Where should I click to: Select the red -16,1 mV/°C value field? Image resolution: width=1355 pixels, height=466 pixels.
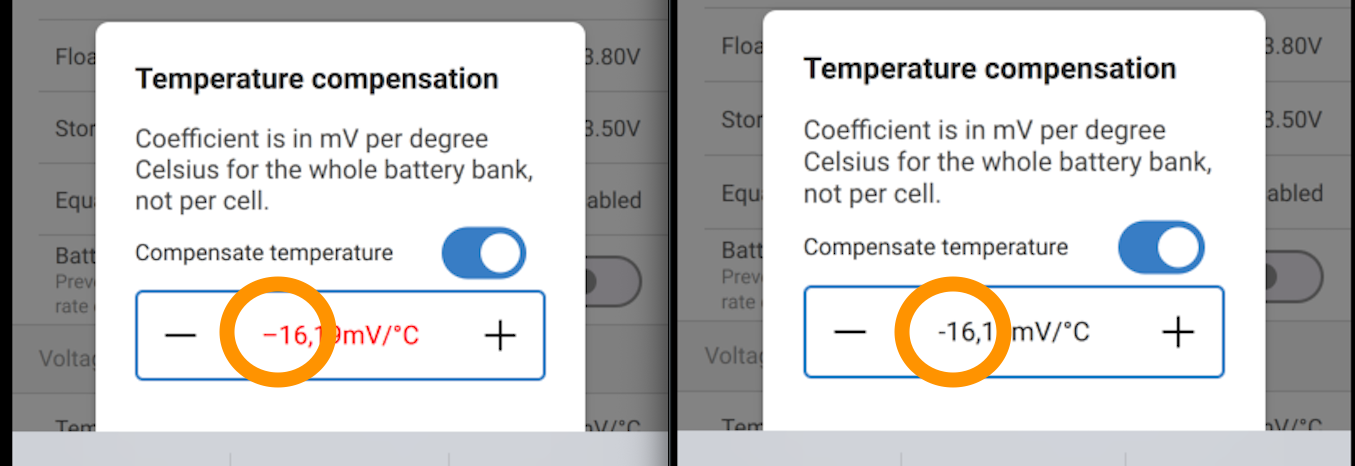[x=340, y=336]
